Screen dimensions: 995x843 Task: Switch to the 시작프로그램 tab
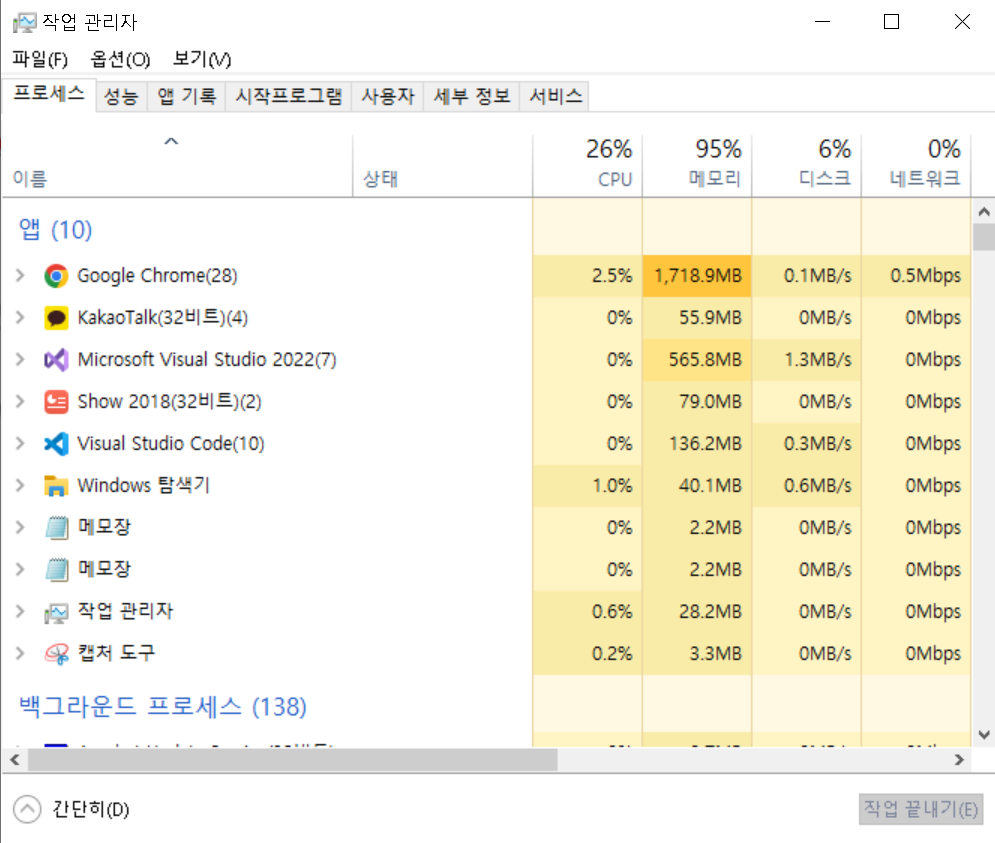(x=289, y=96)
